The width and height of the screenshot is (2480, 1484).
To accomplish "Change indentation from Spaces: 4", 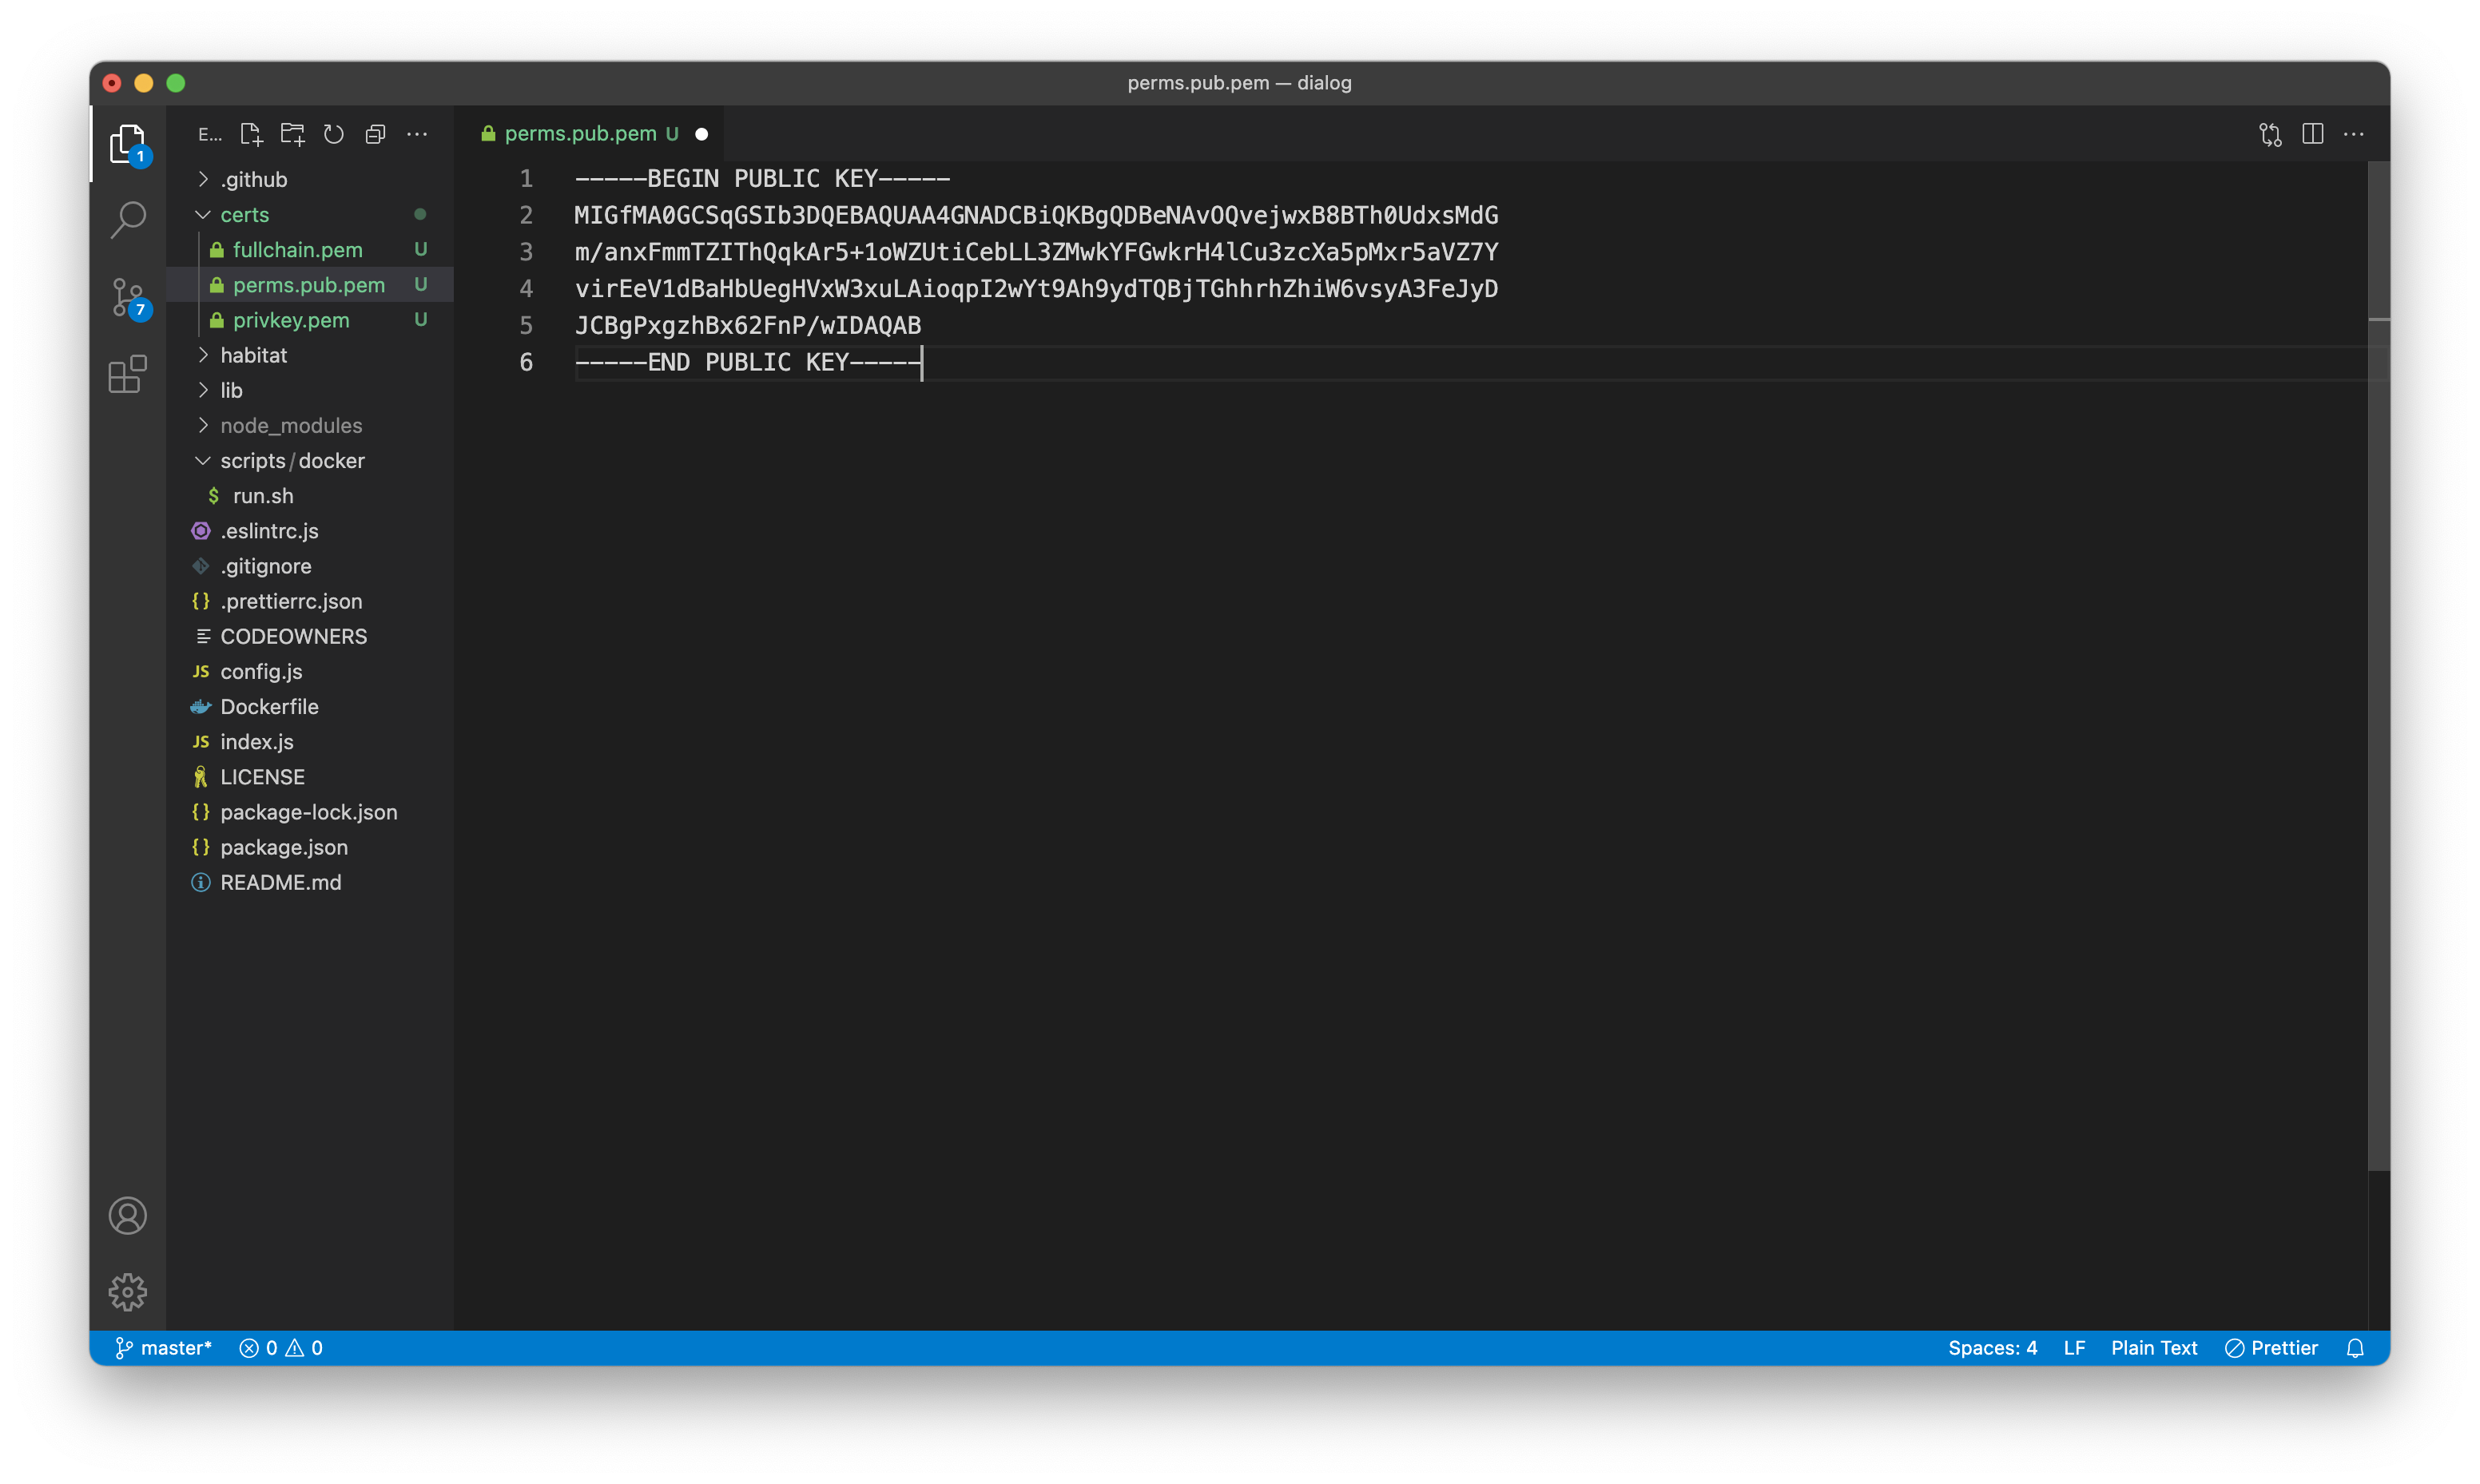I will [x=1992, y=1348].
